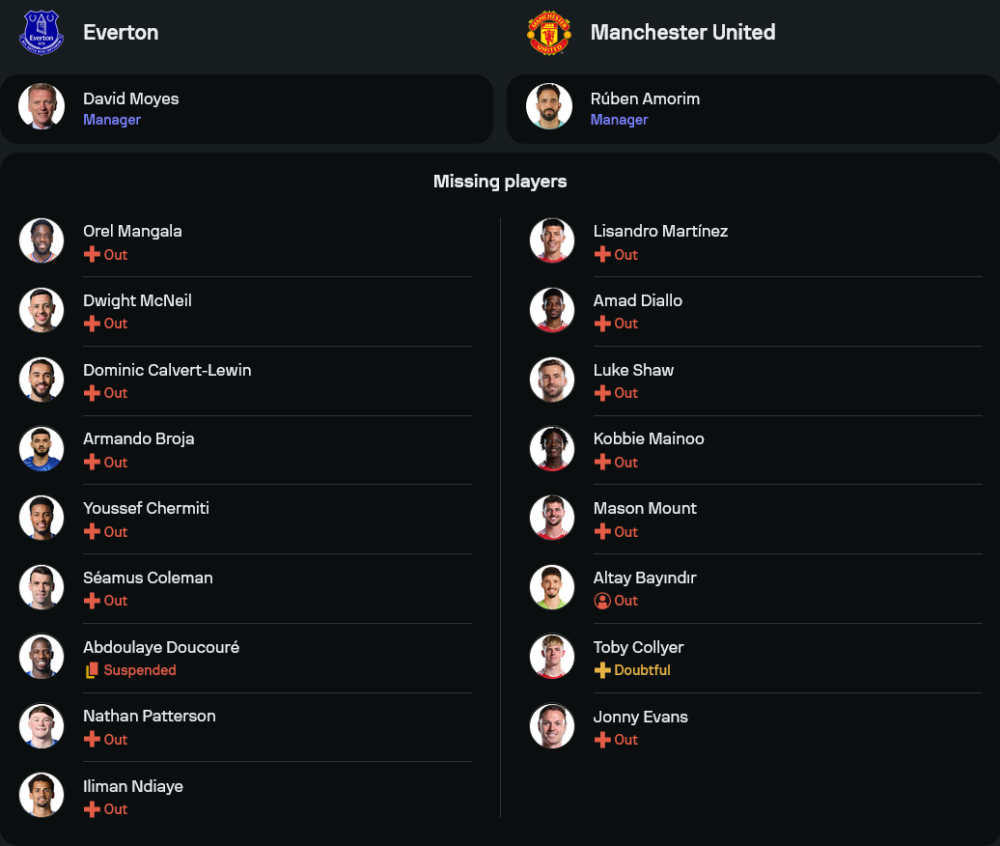Image resolution: width=1000 pixels, height=846 pixels.
Task: Select Amad Diallo's name in the list
Action: pyautogui.click(x=638, y=301)
